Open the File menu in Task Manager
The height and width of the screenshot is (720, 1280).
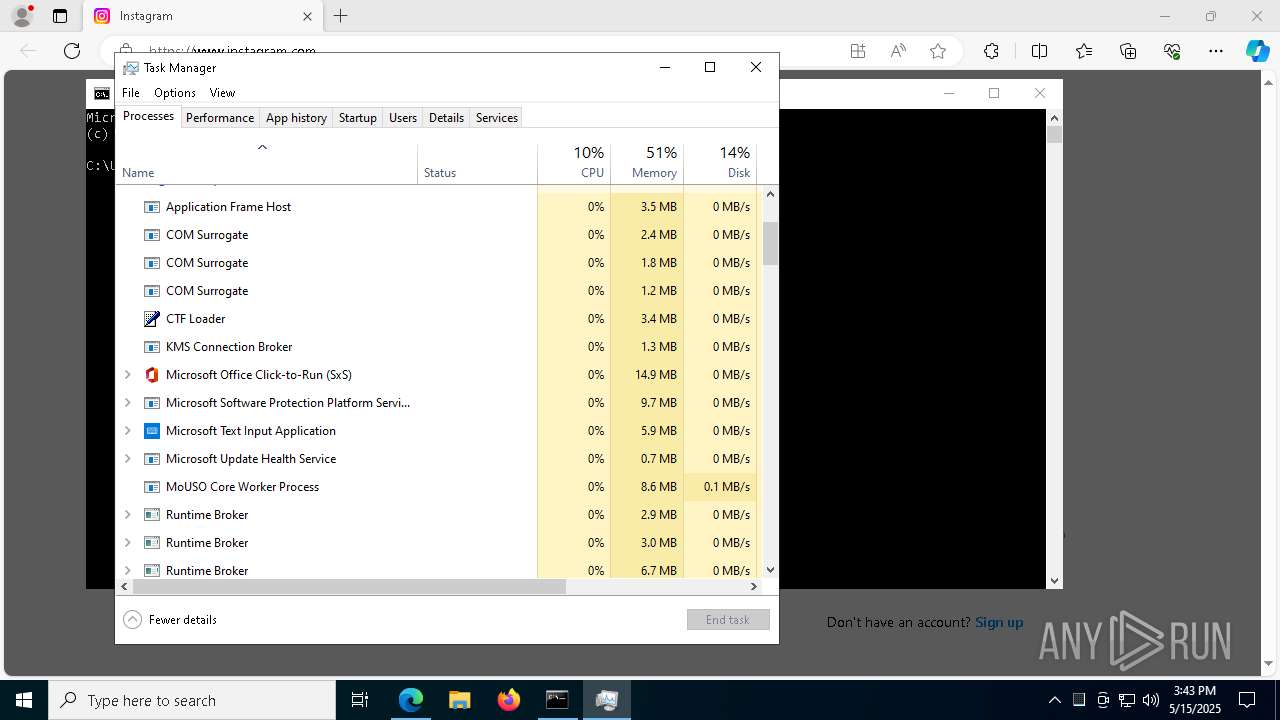click(131, 93)
